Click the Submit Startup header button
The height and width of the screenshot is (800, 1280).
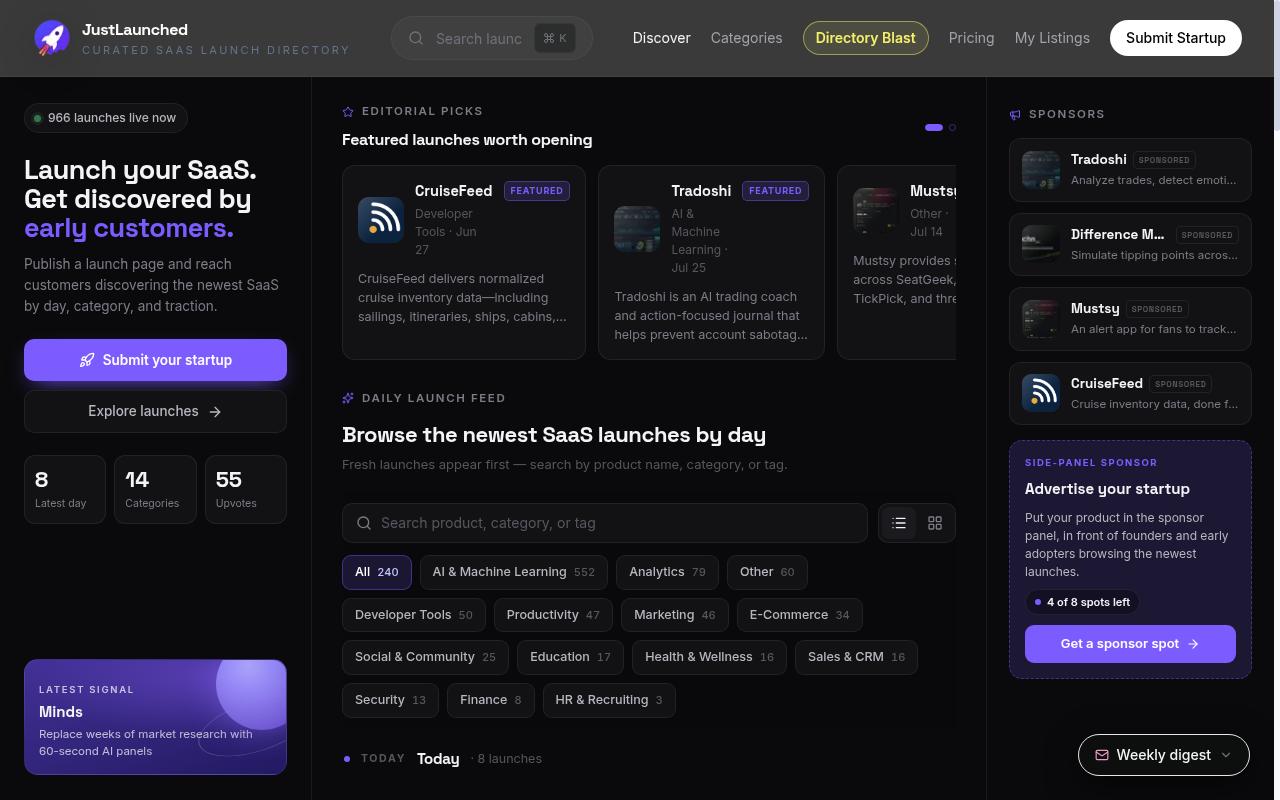[1176, 38]
